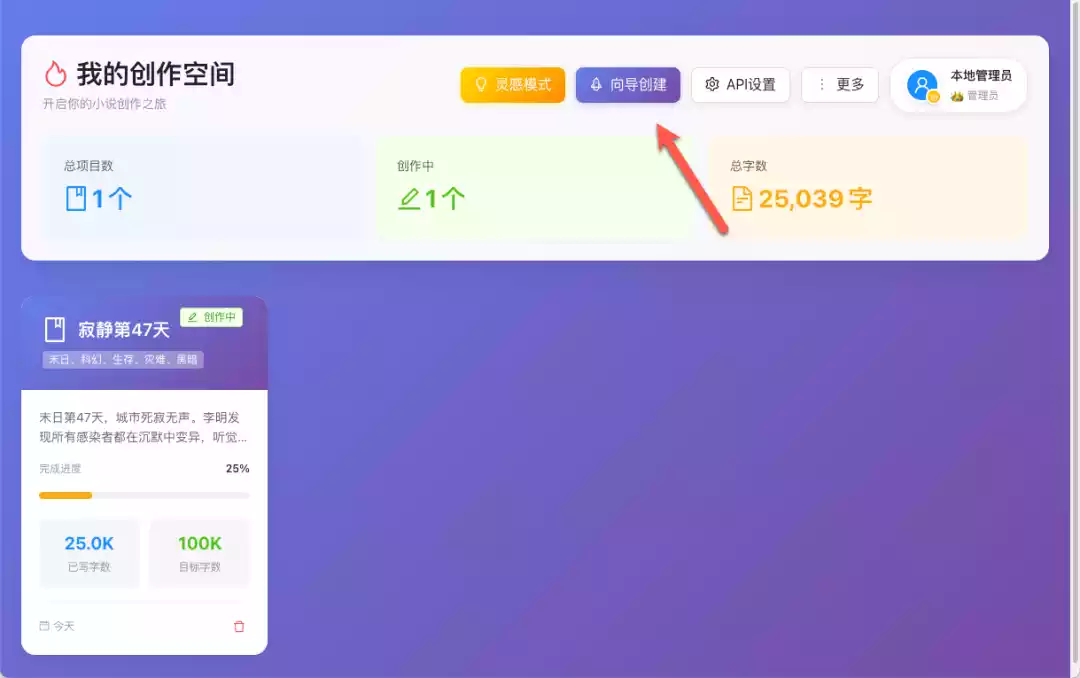Click the rocket icon in 向导创建
1080x678 pixels.
click(x=596, y=84)
